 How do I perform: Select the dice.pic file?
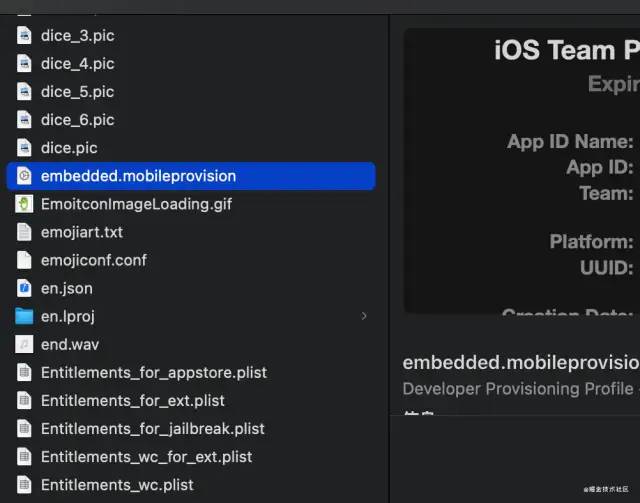pos(191,148)
